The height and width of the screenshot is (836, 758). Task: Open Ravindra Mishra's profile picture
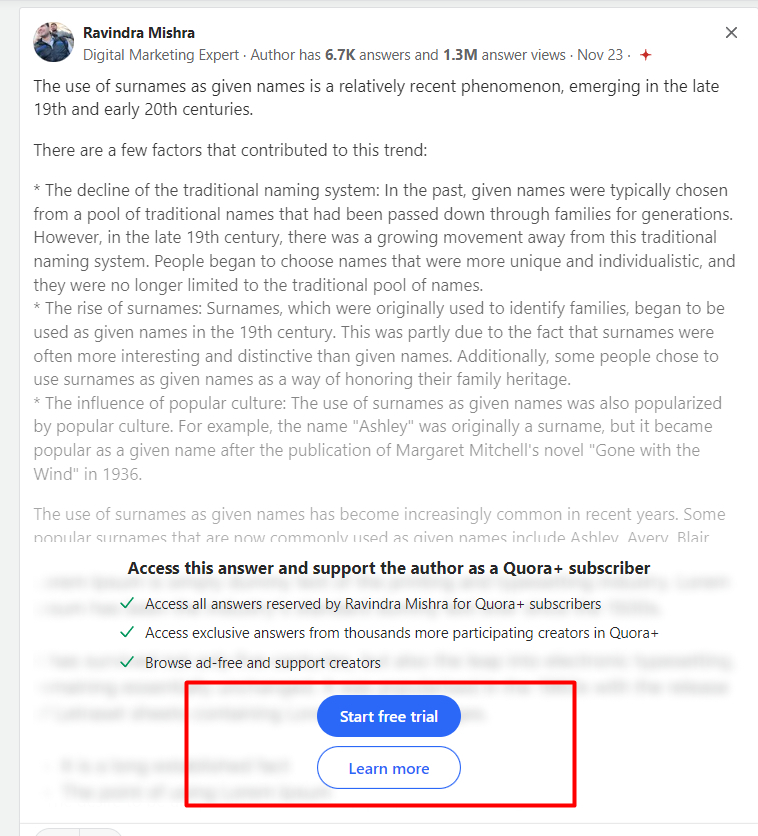tap(54, 43)
